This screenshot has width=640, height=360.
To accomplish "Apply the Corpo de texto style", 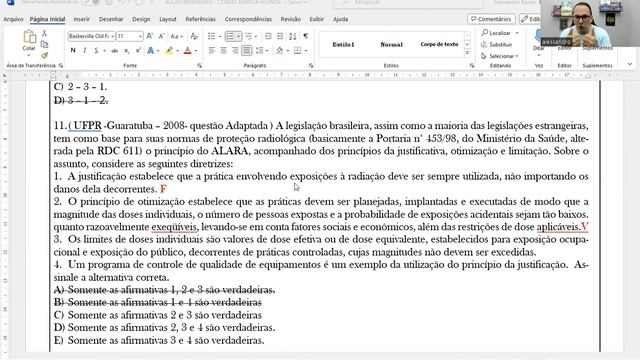I will pos(439,44).
